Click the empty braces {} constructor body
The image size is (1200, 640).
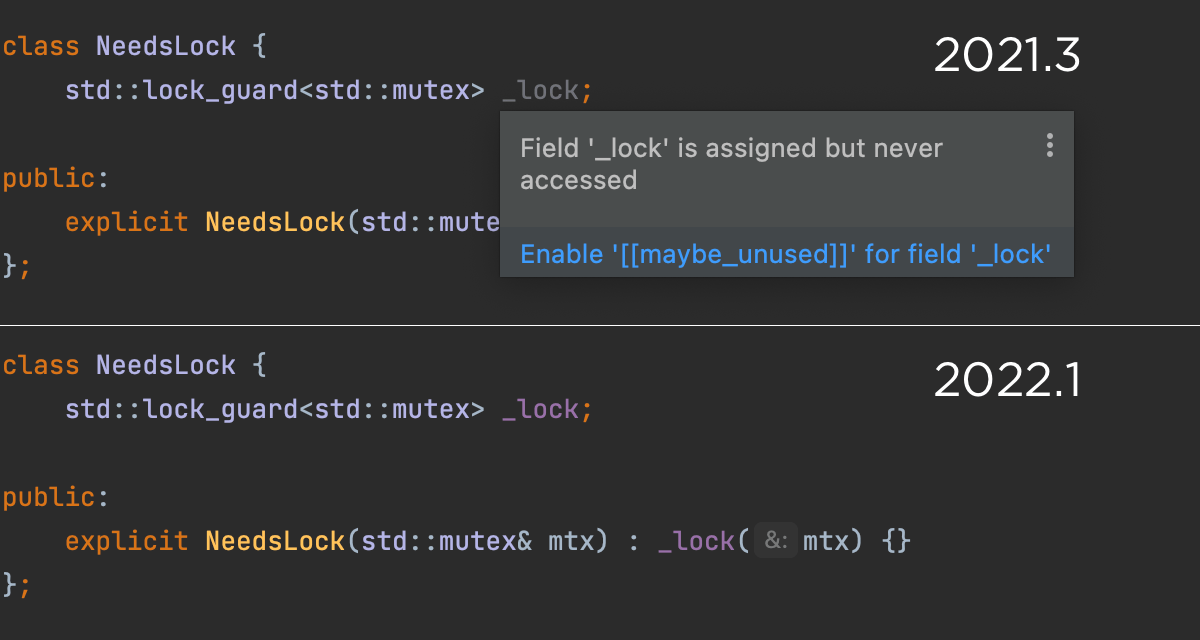click(897, 541)
